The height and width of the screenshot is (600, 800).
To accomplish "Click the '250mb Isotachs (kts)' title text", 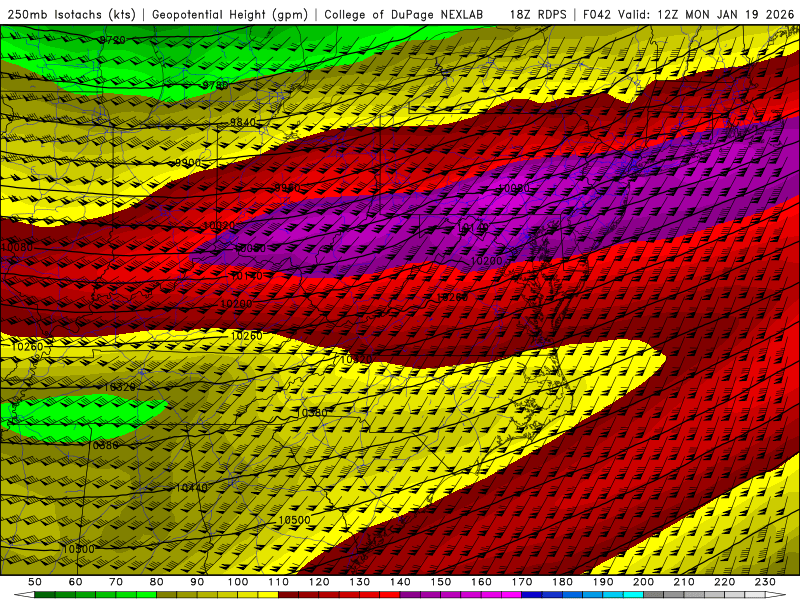I will pyautogui.click(x=71, y=15).
